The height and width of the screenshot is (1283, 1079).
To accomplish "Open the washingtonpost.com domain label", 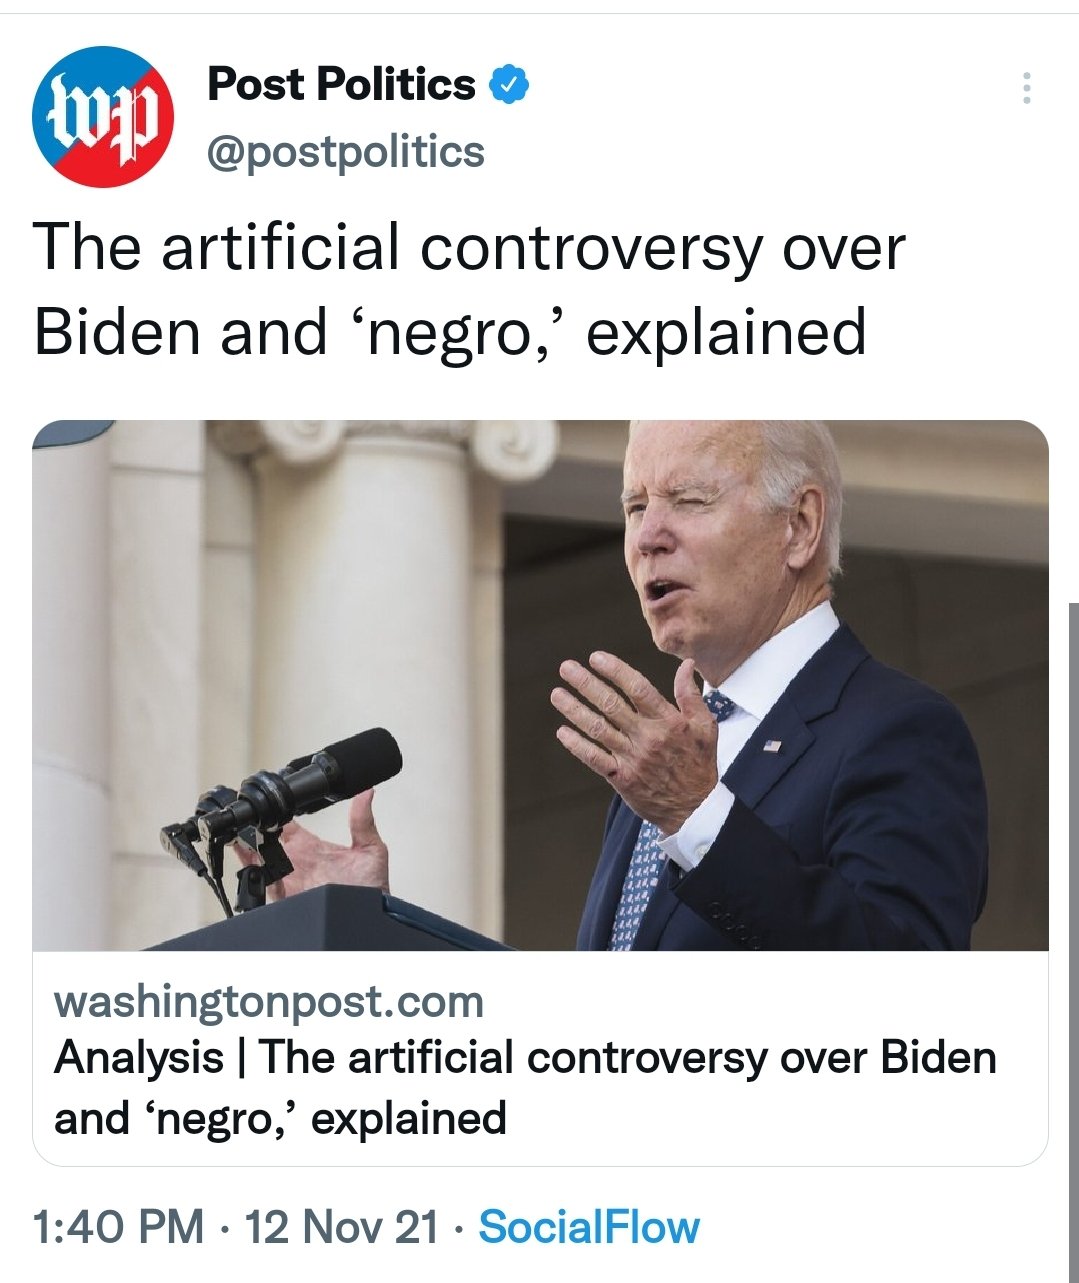I will click(269, 1001).
